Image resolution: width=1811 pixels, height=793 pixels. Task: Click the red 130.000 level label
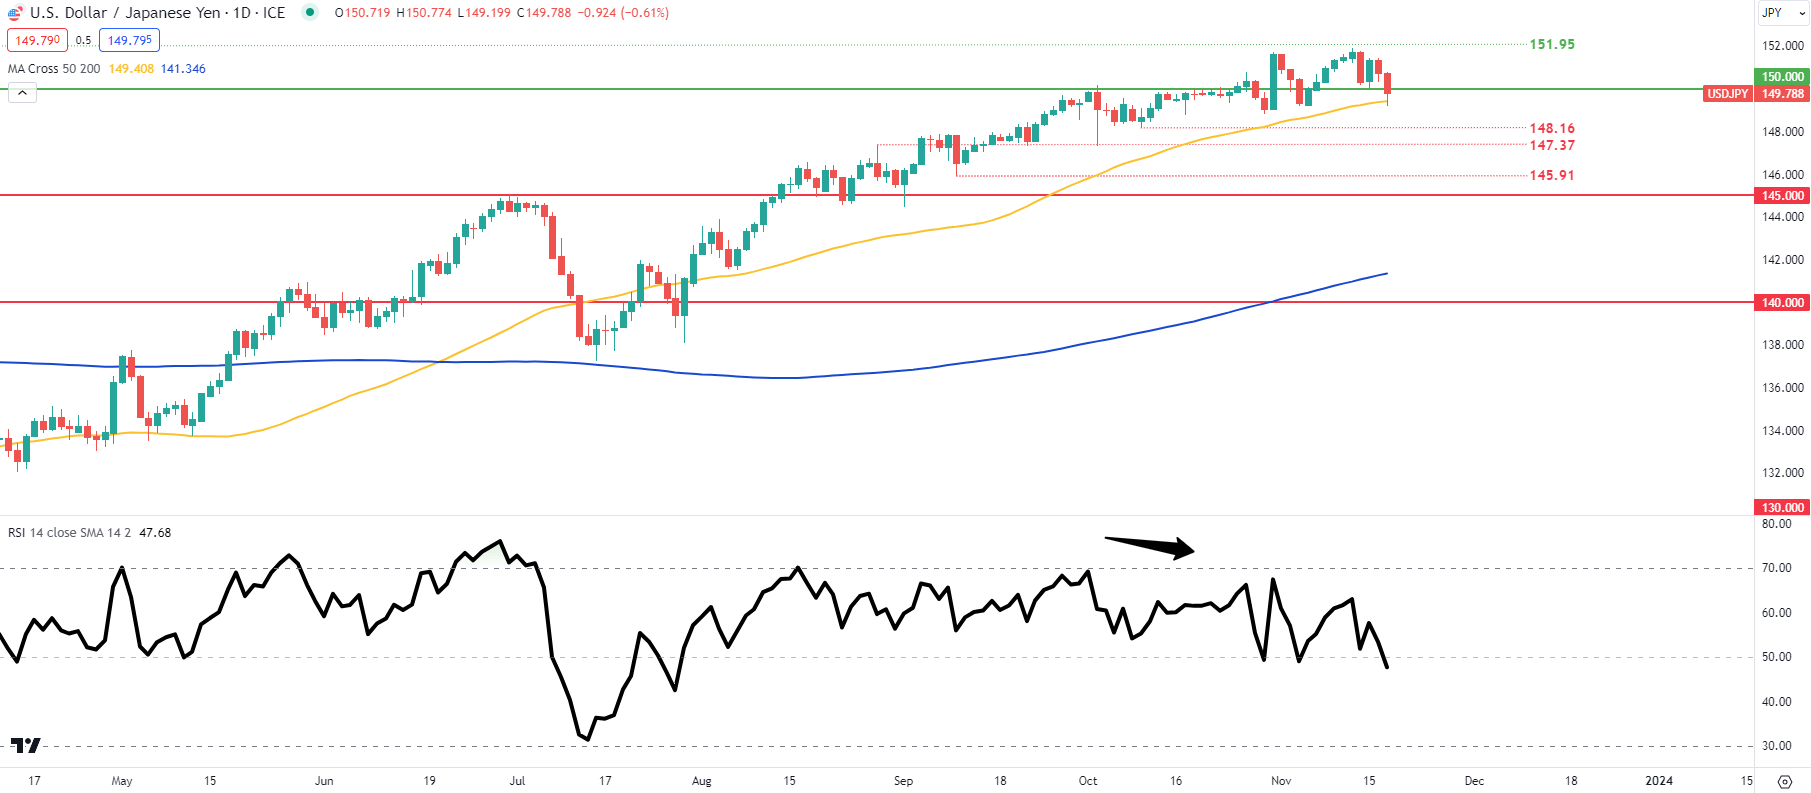pos(1782,507)
